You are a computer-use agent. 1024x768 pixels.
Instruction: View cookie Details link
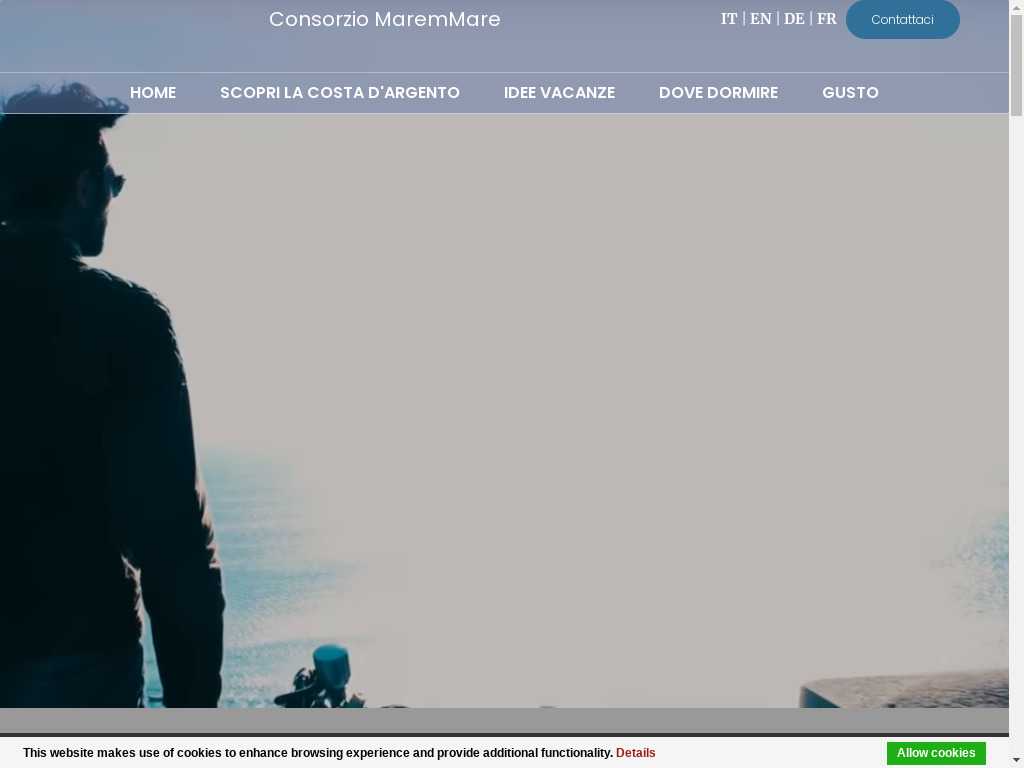(635, 753)
